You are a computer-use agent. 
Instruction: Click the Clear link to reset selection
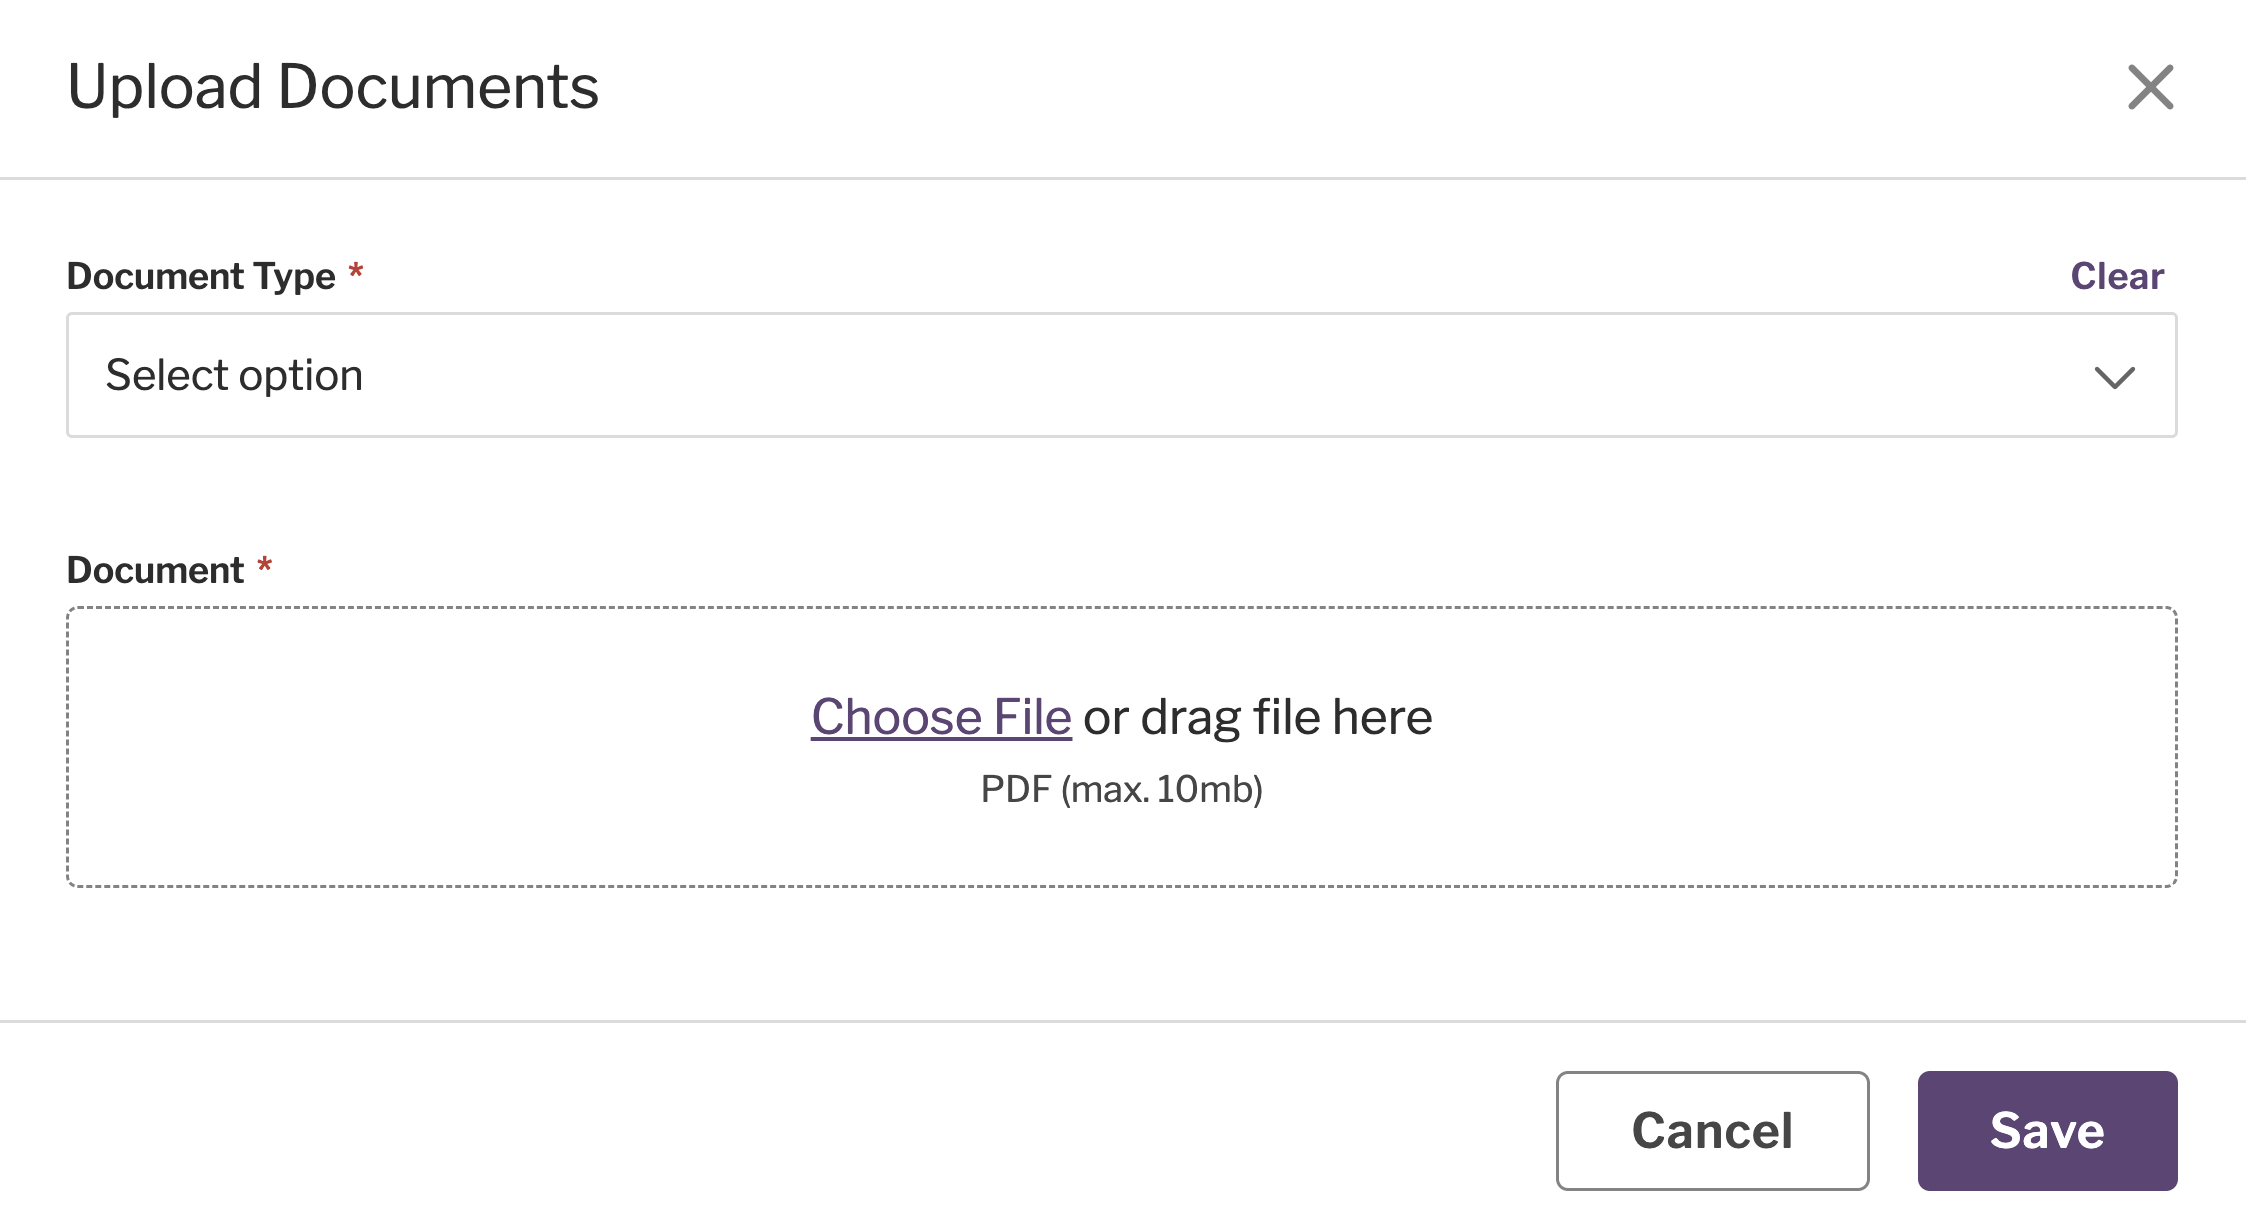2116,276
